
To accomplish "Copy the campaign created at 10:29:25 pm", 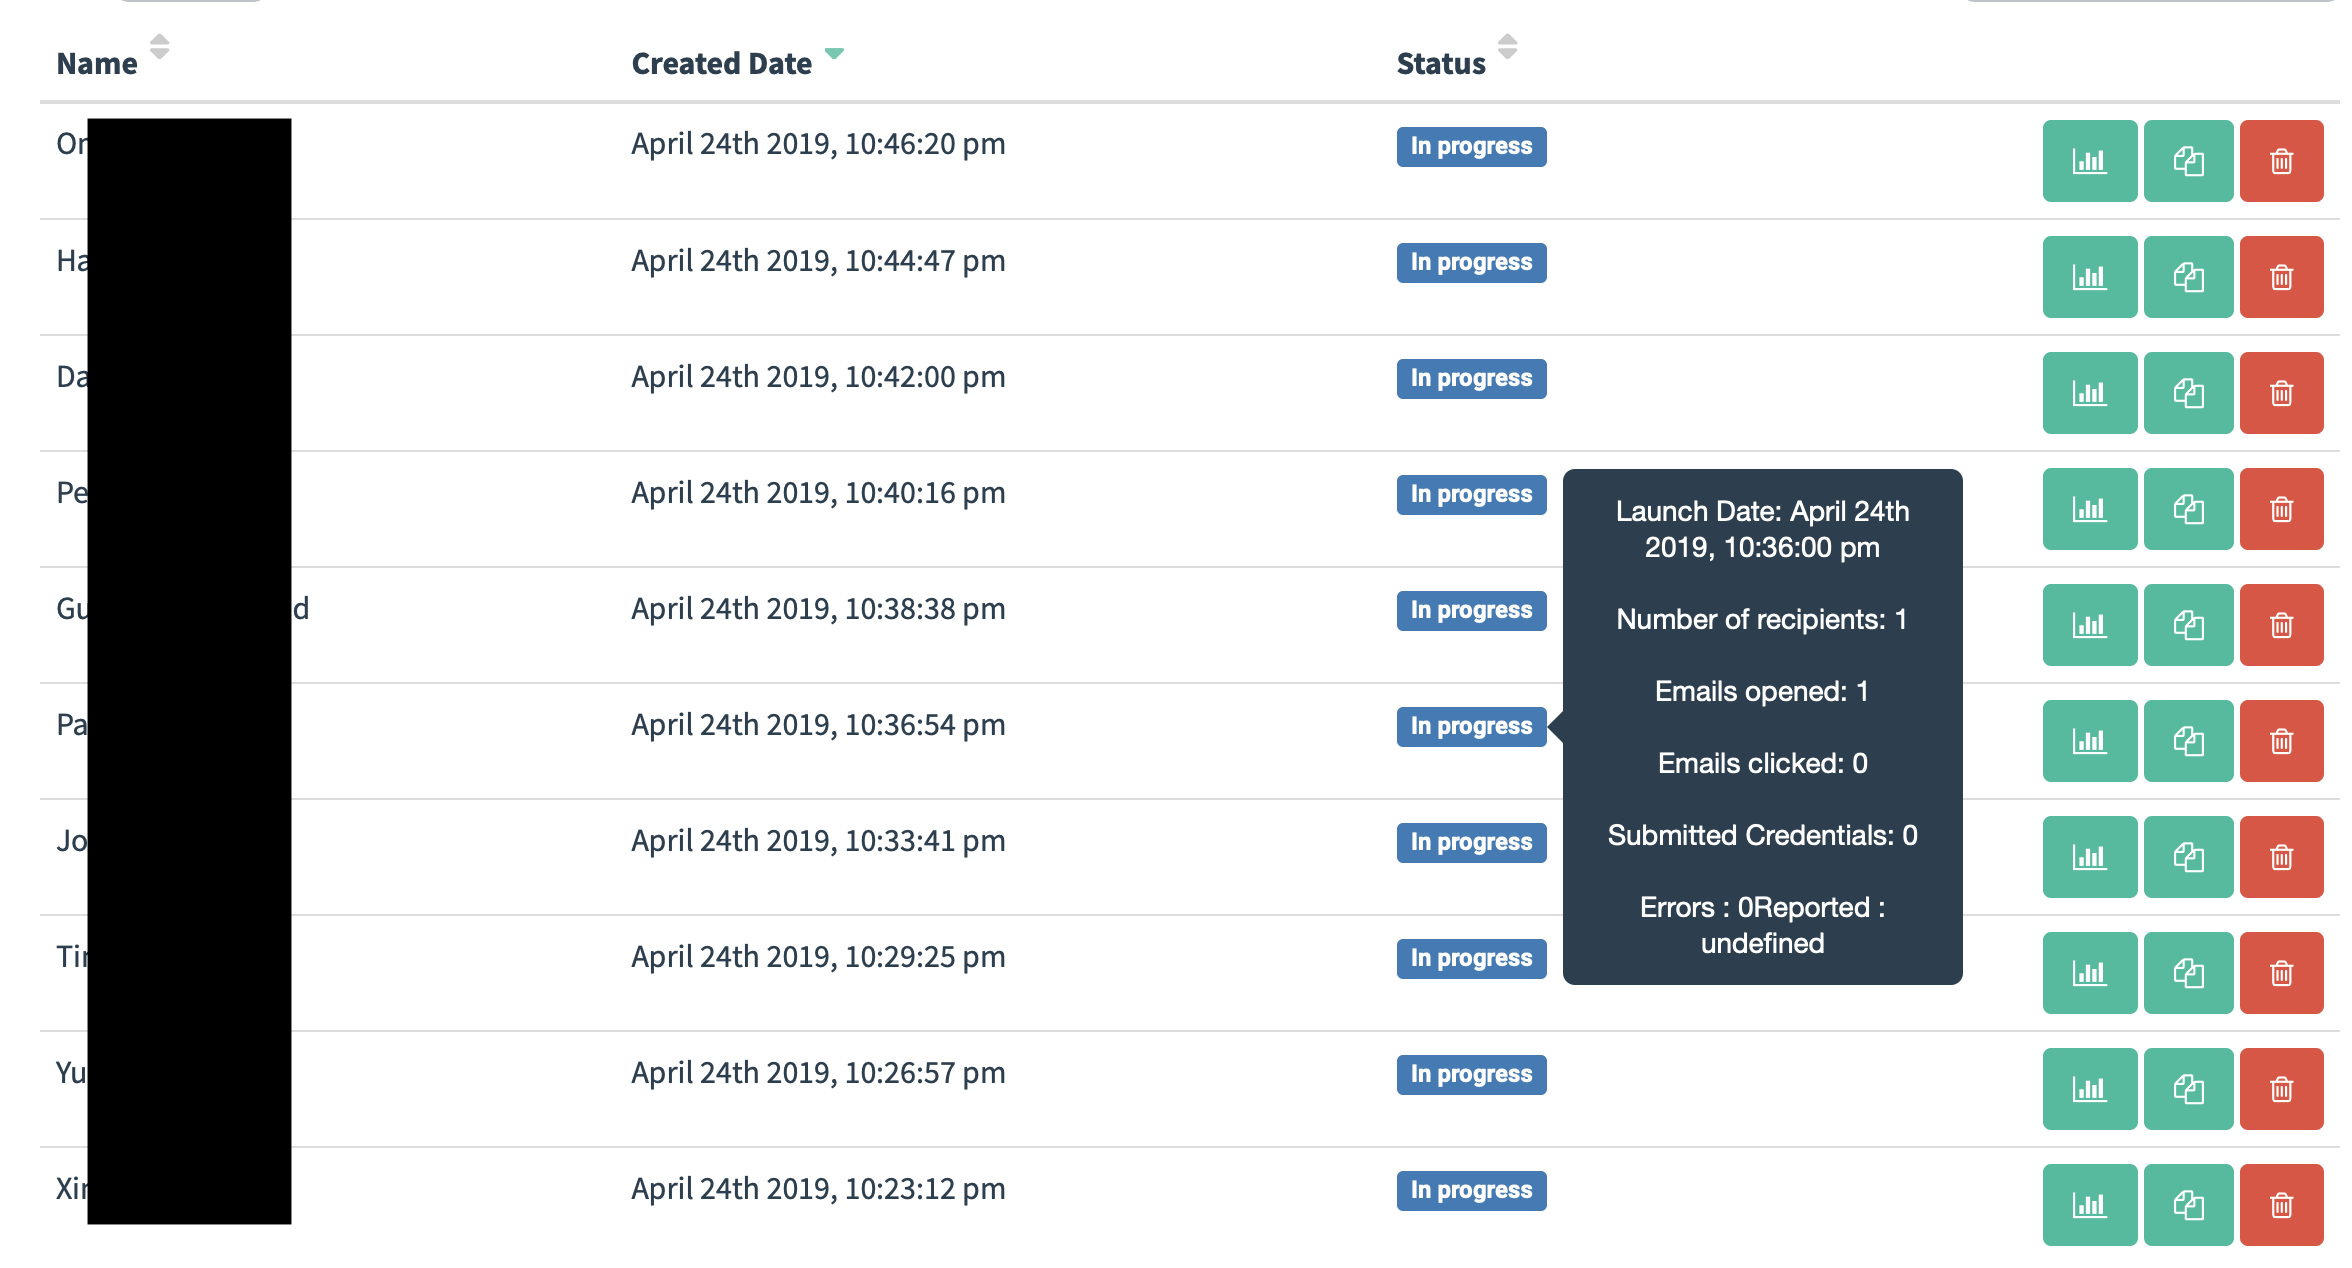I will (2188, 973).
